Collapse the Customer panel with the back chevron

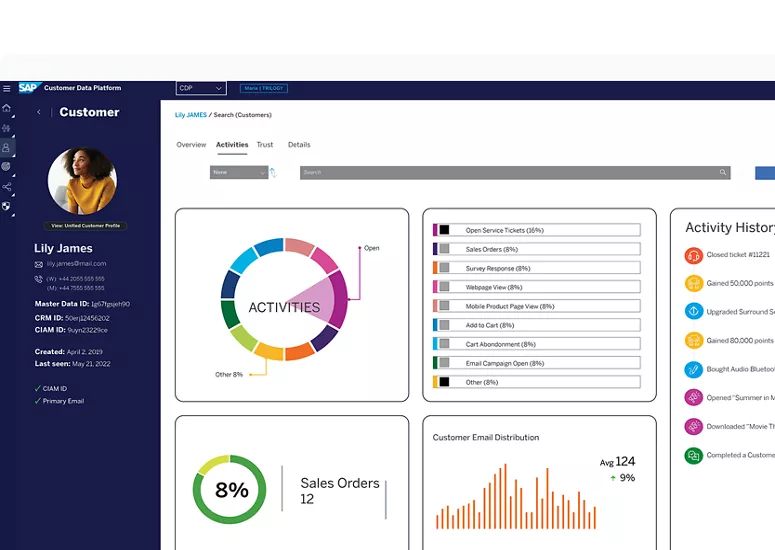39,112
